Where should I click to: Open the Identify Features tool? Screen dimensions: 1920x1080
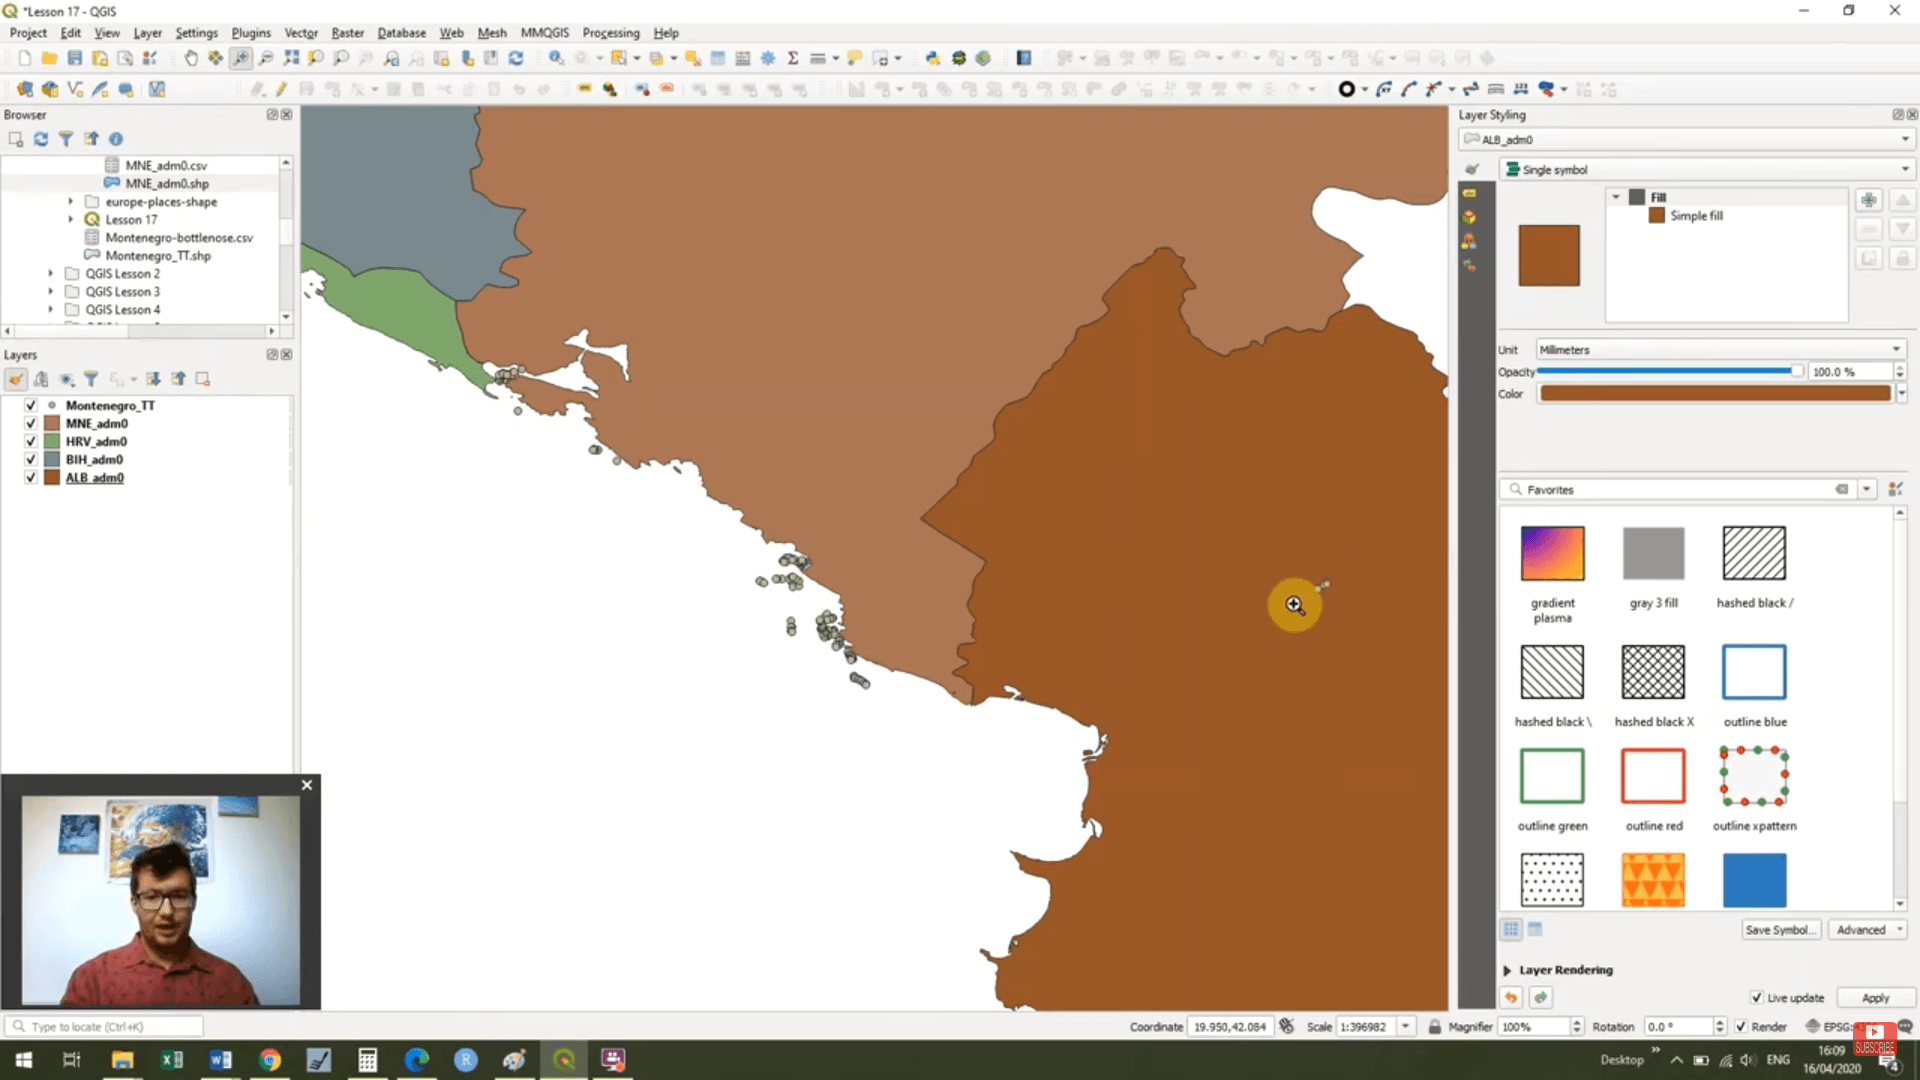pos(556,58)
